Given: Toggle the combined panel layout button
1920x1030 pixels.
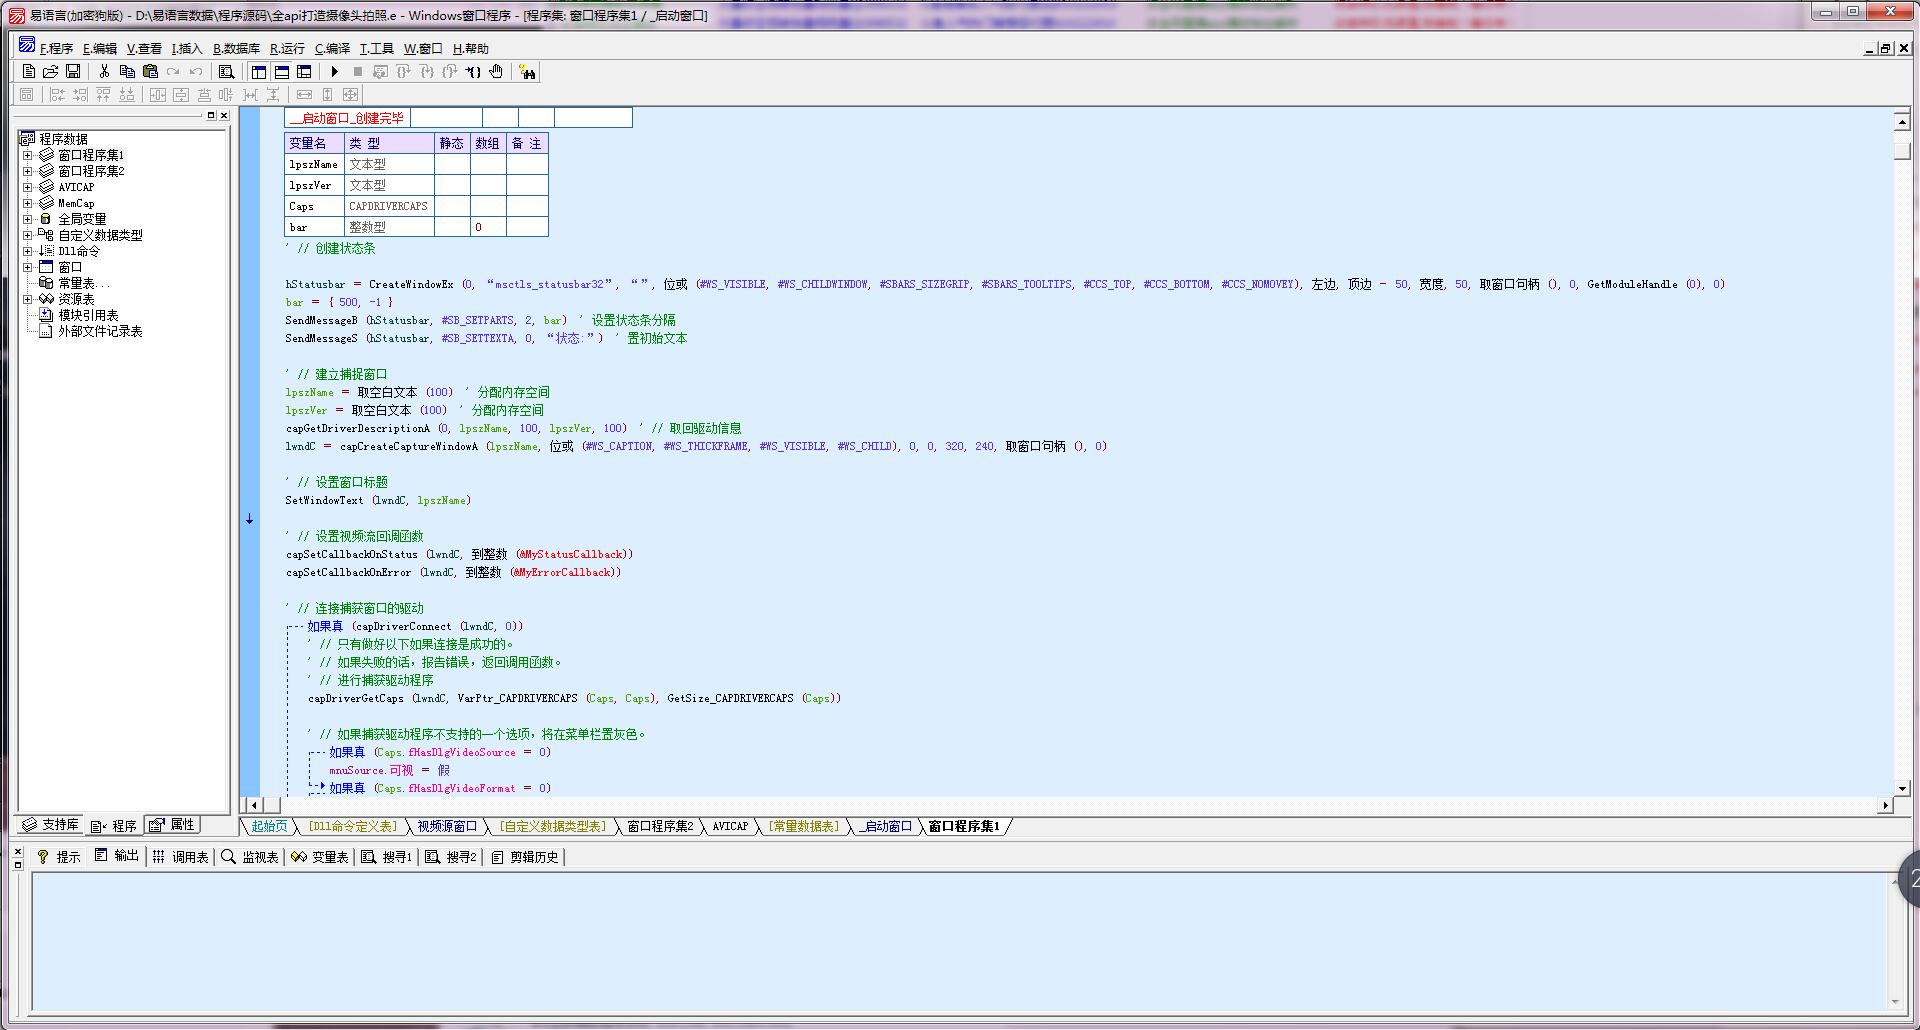Looking at the screenshot, I should click(305, 72).
